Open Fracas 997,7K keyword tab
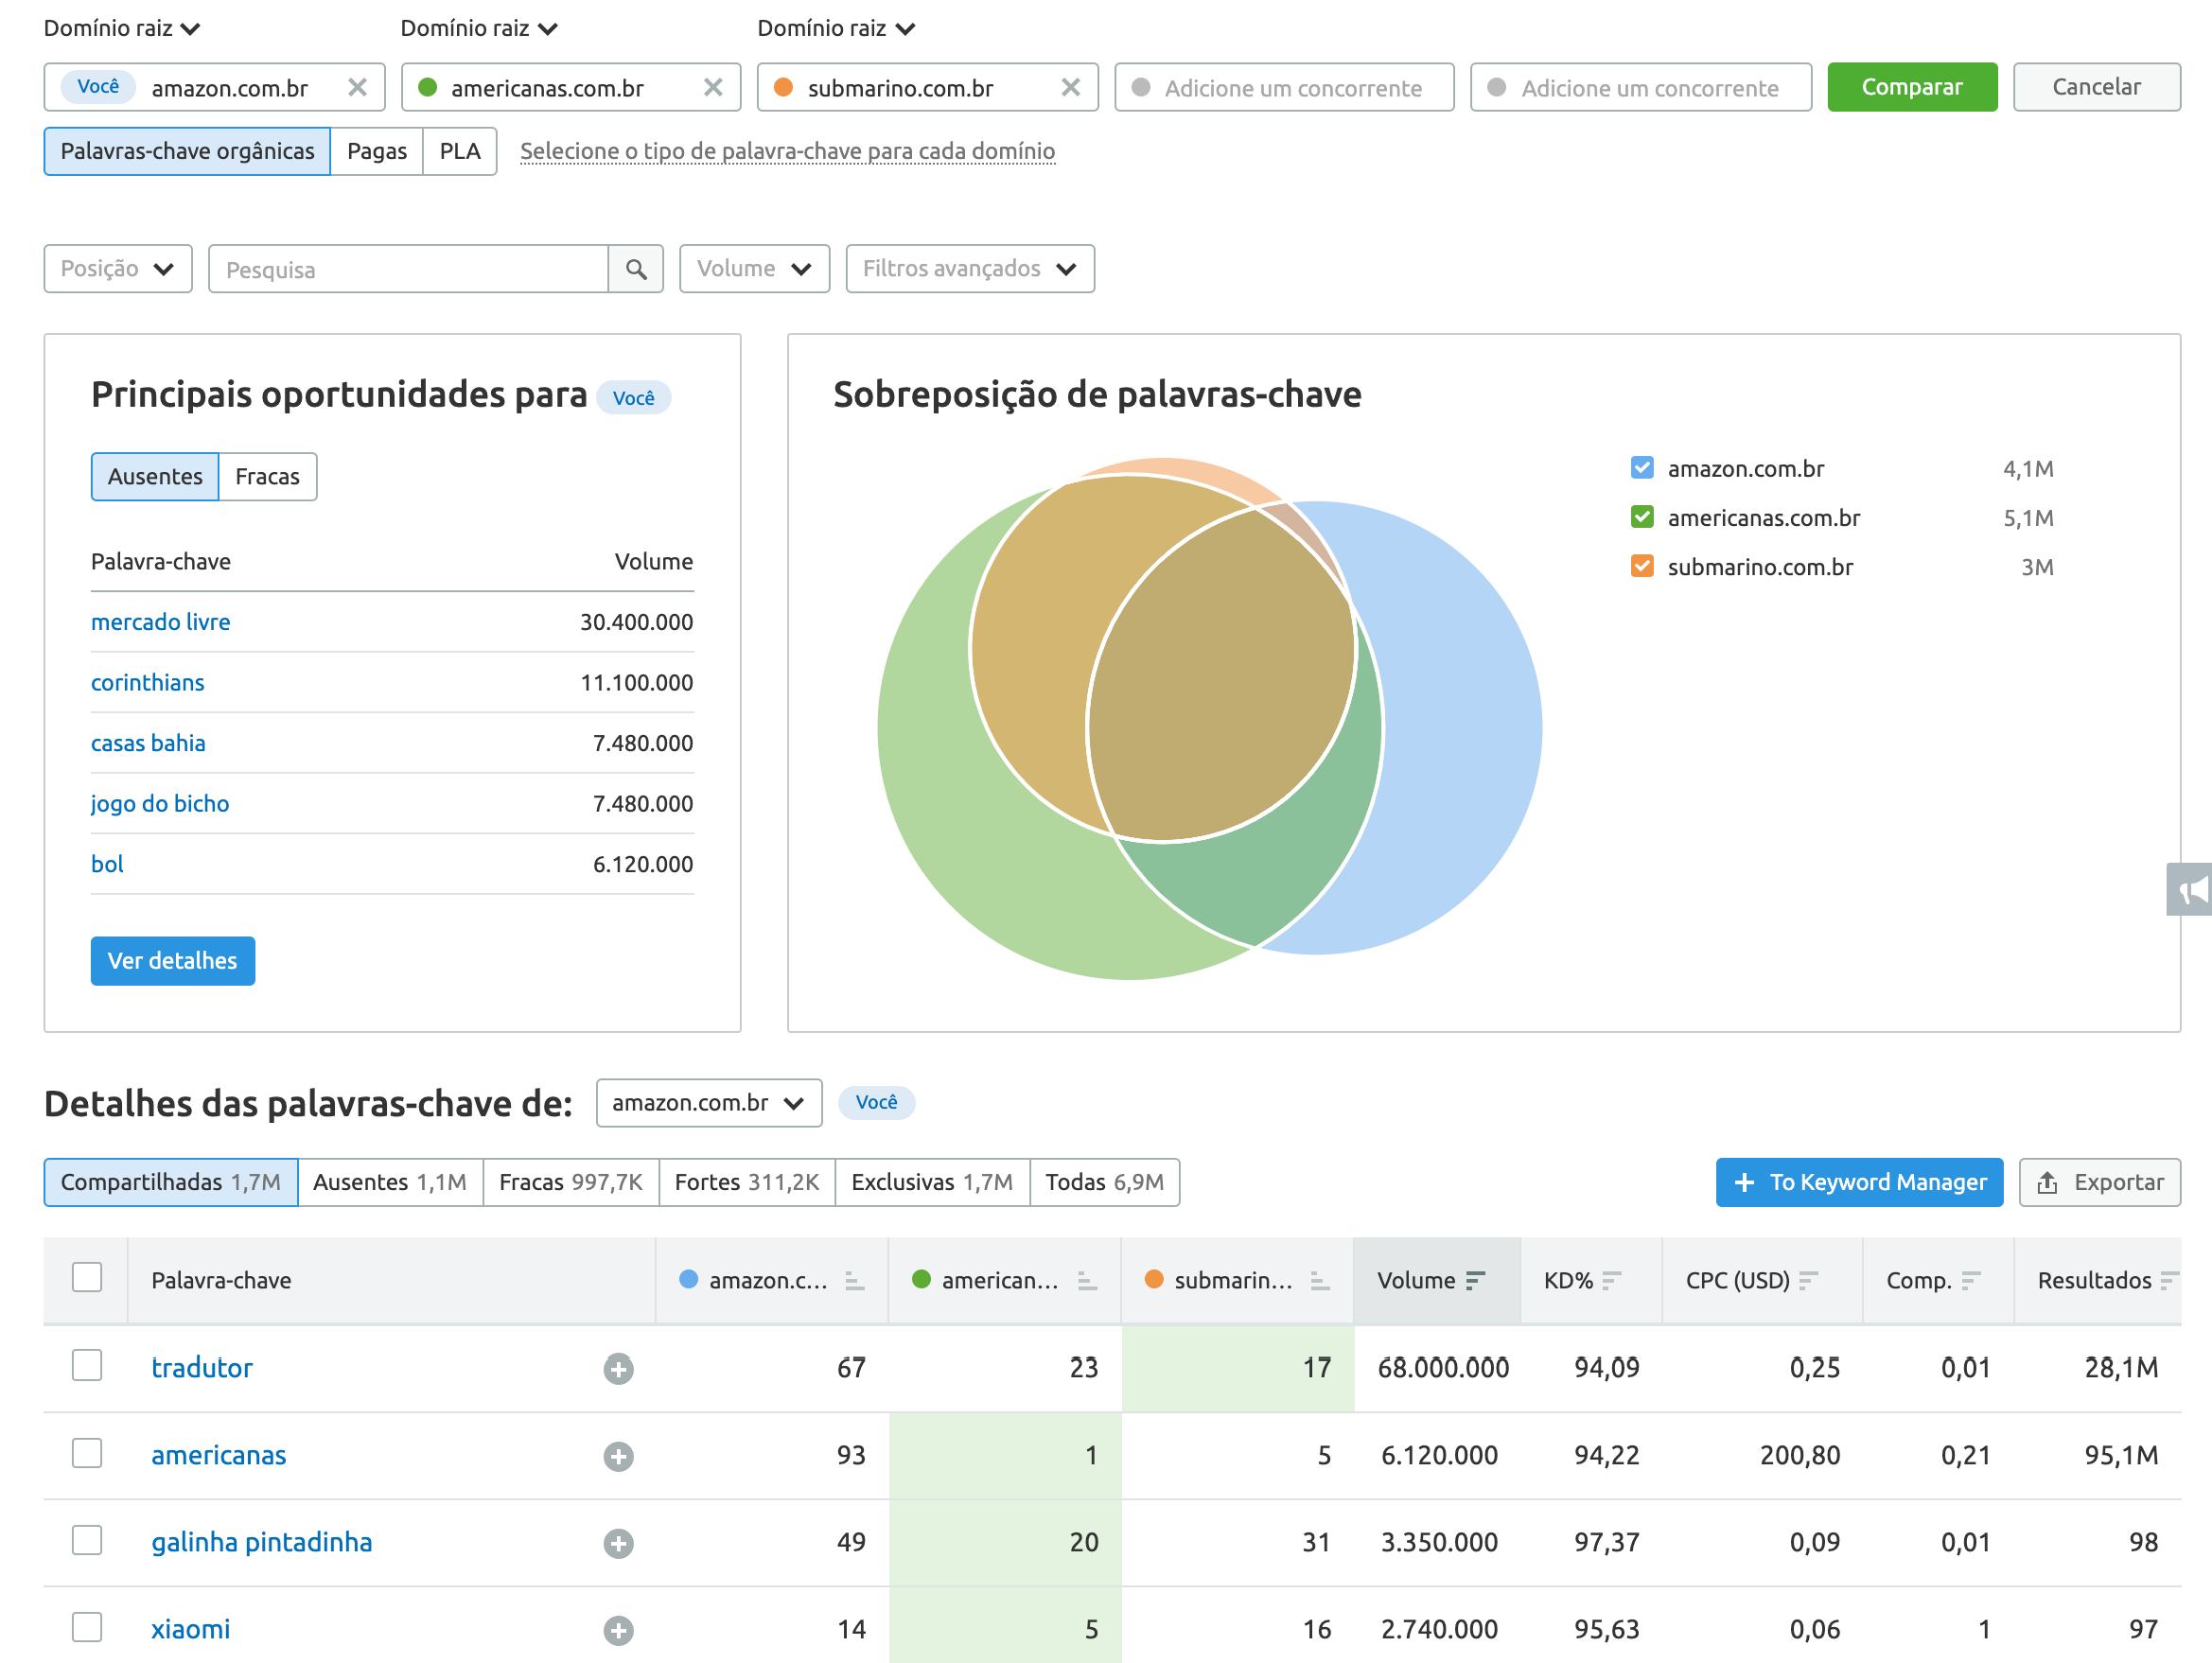This screenshot has width=2212, height=1663. click(x=571, y=1182)
